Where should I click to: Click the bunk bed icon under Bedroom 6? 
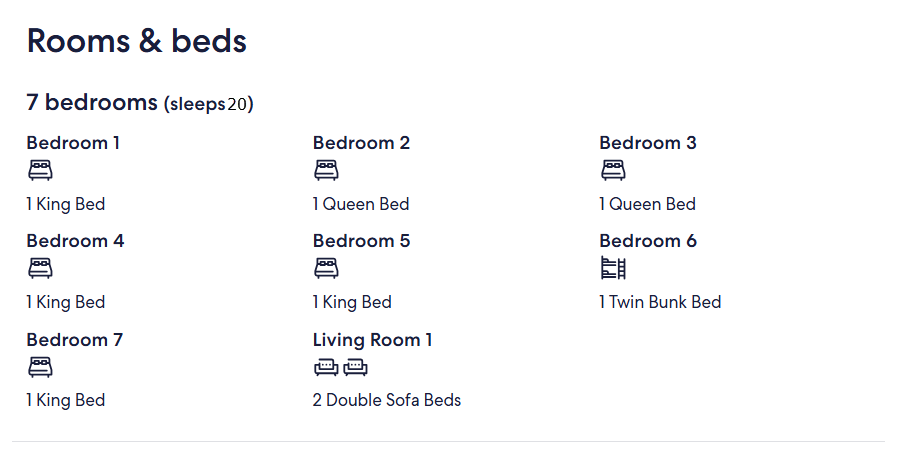(x=614, y=268)
